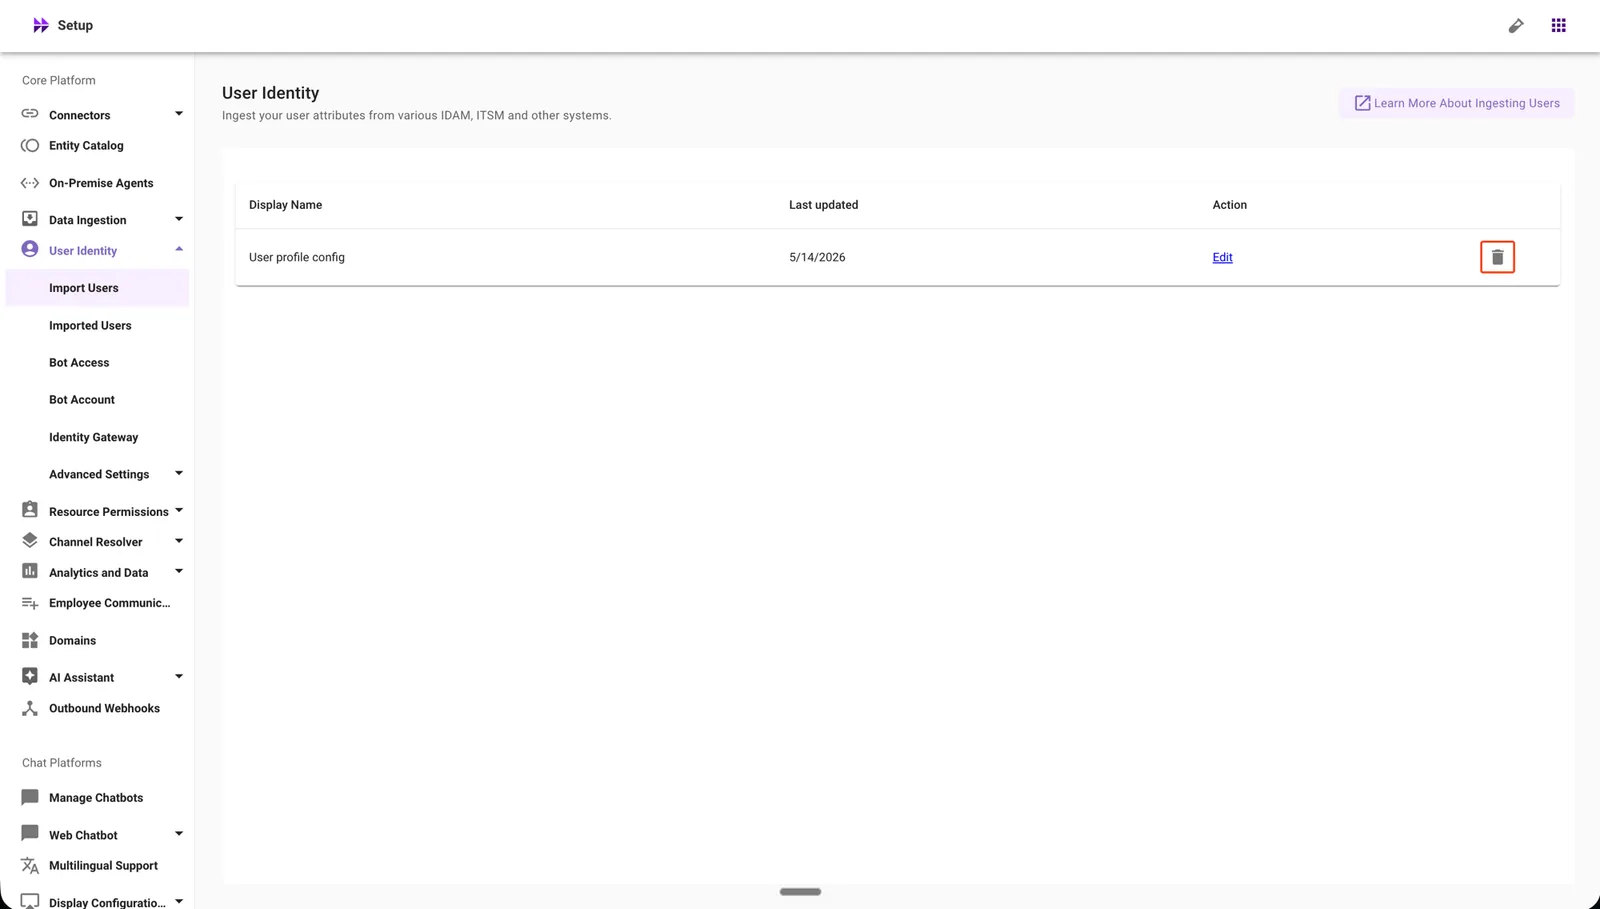Open the apps grid icon

click(1558, 25)
